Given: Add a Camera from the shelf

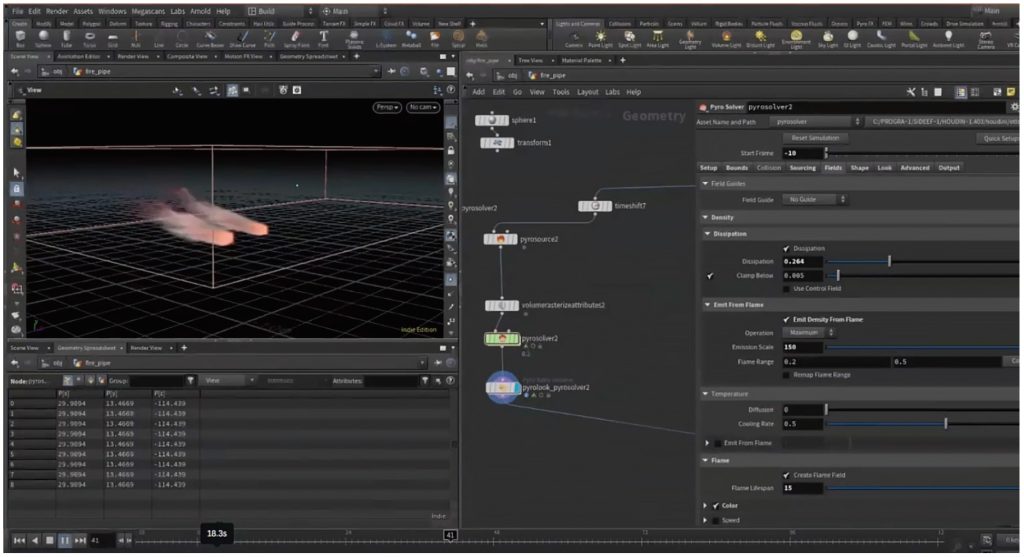Looking at the screenshot, I should tap(573, 39).
